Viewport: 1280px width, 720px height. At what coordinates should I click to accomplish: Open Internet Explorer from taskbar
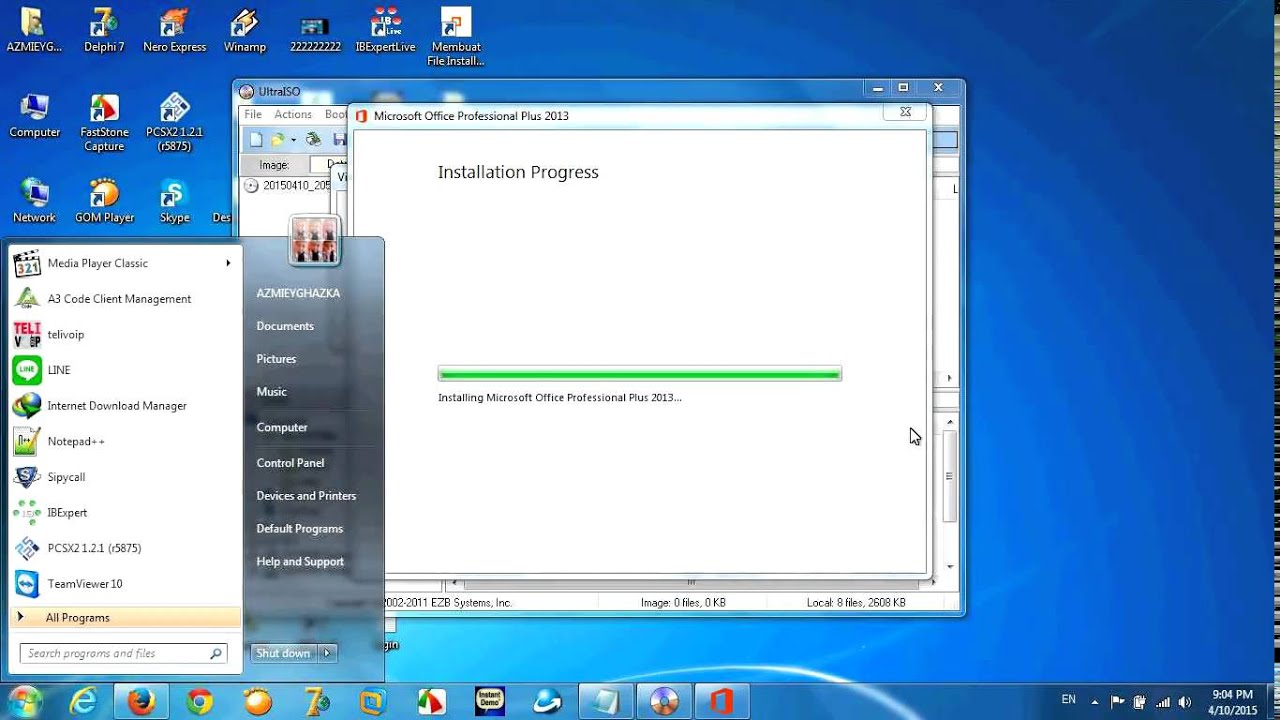[x=84, y=702]
